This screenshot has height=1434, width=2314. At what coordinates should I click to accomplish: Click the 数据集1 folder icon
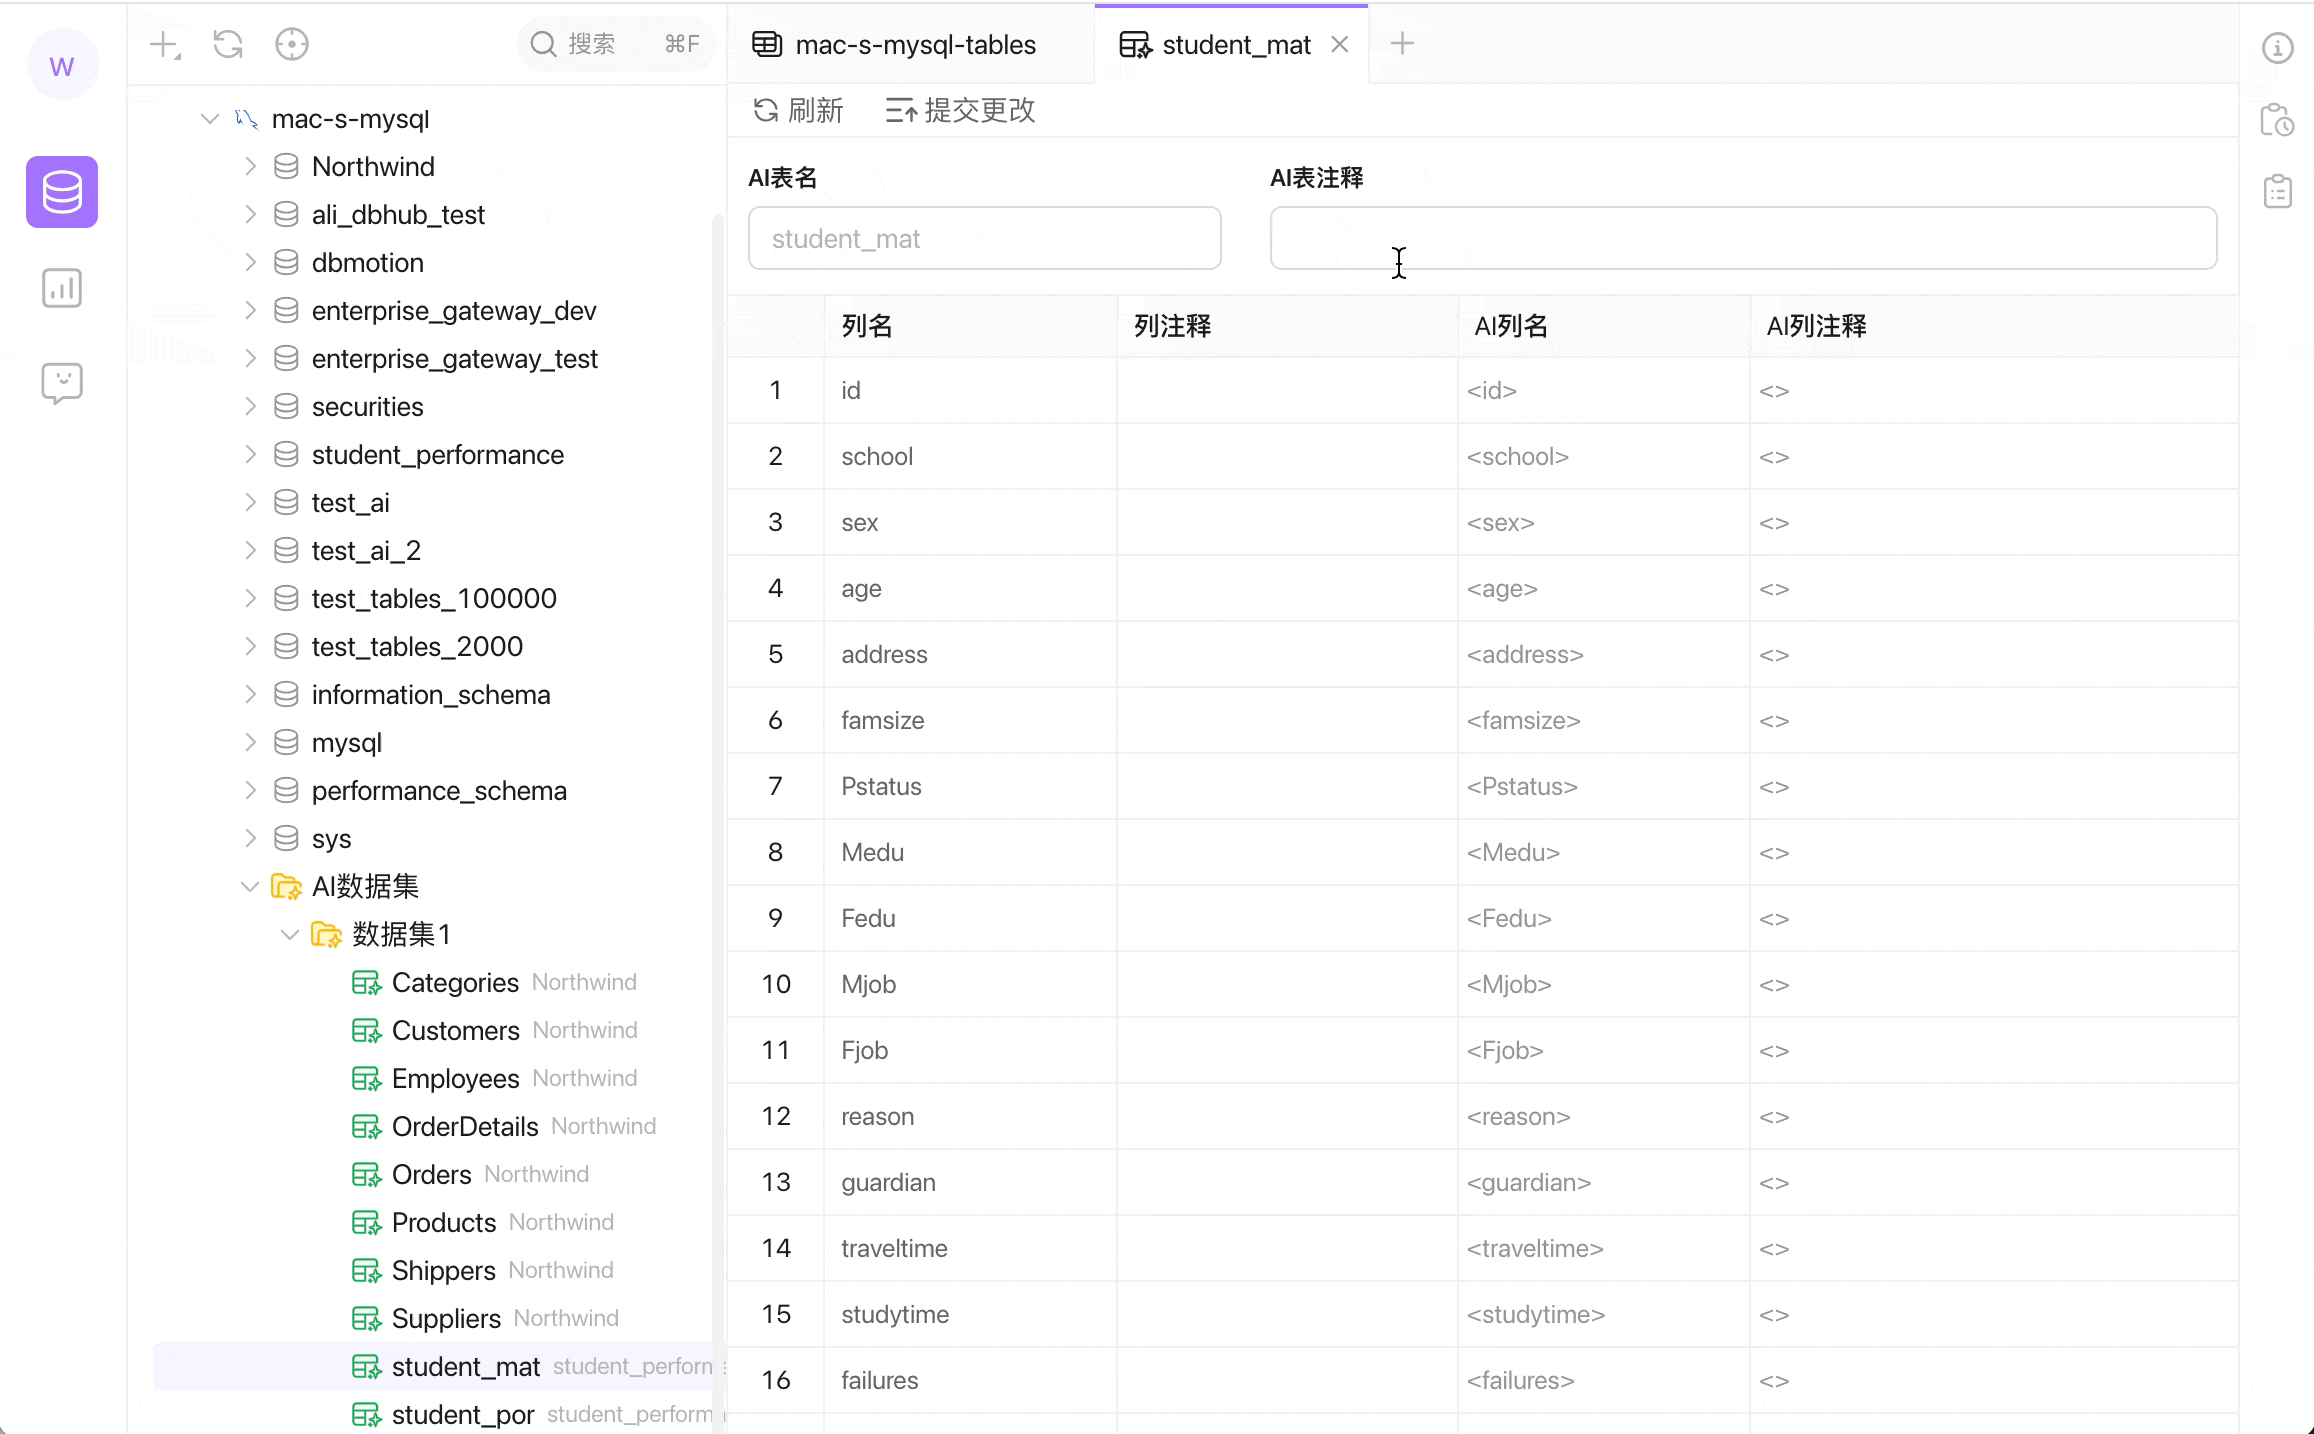(326, 935)
